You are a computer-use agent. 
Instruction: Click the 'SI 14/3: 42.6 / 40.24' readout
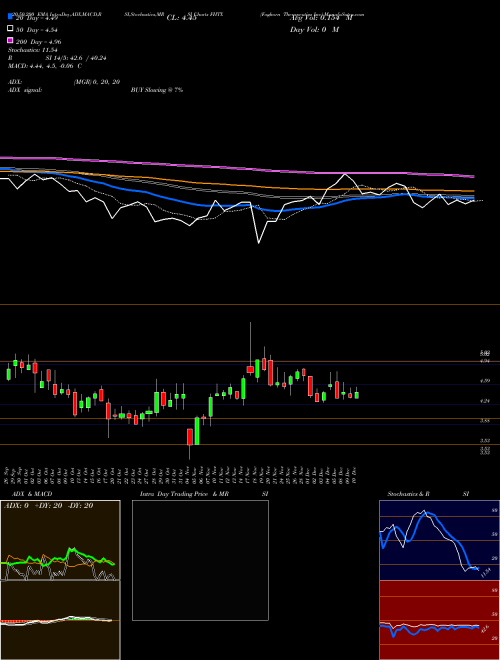[x=76, y=58]
